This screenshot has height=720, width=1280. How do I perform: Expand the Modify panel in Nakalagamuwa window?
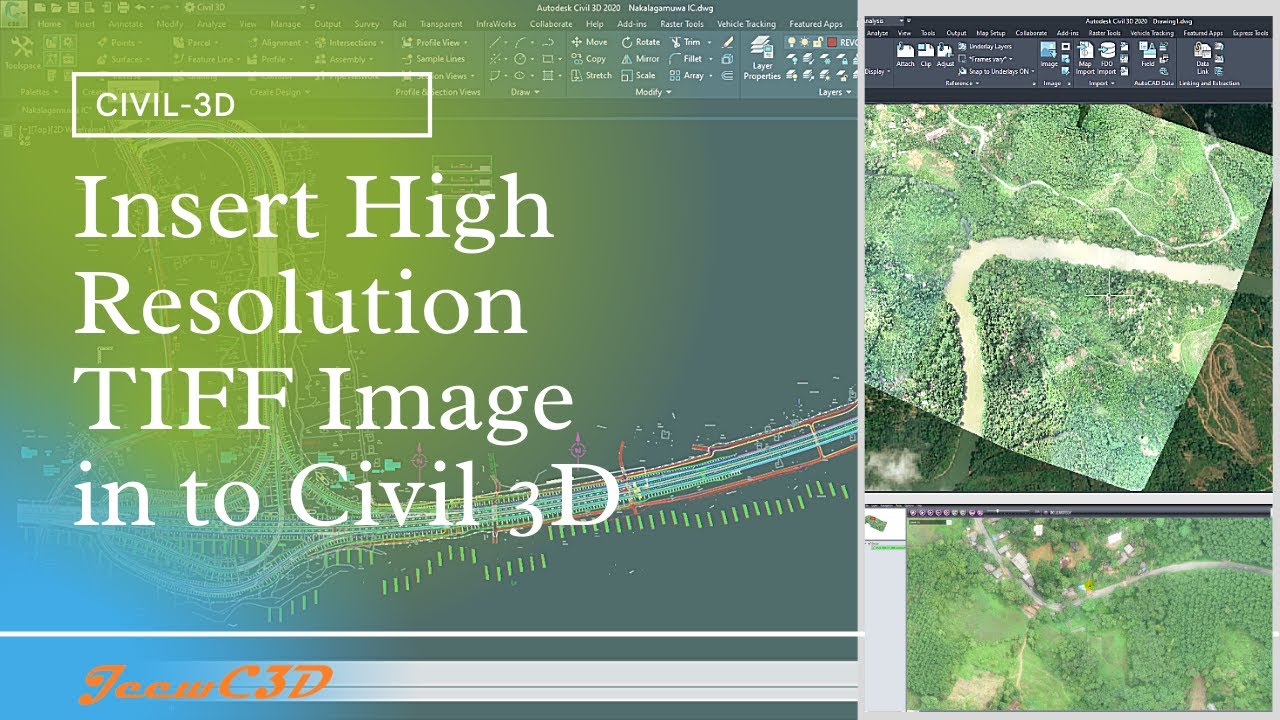(x=654, y=92)
